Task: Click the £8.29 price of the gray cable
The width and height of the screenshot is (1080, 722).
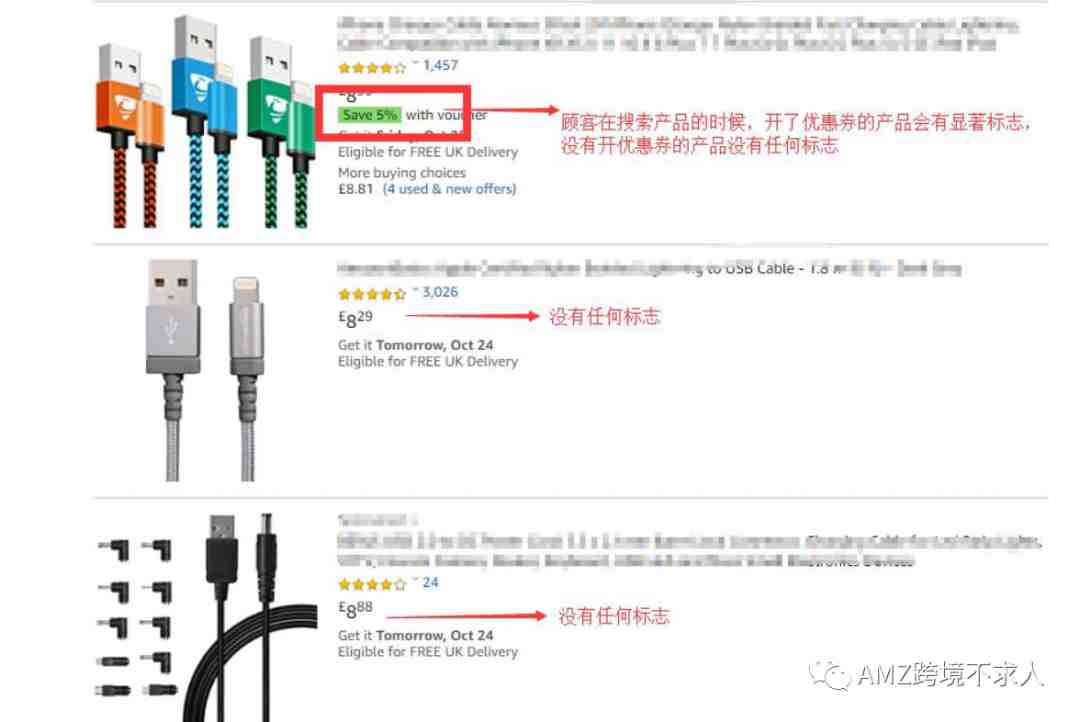Action: 355,318
